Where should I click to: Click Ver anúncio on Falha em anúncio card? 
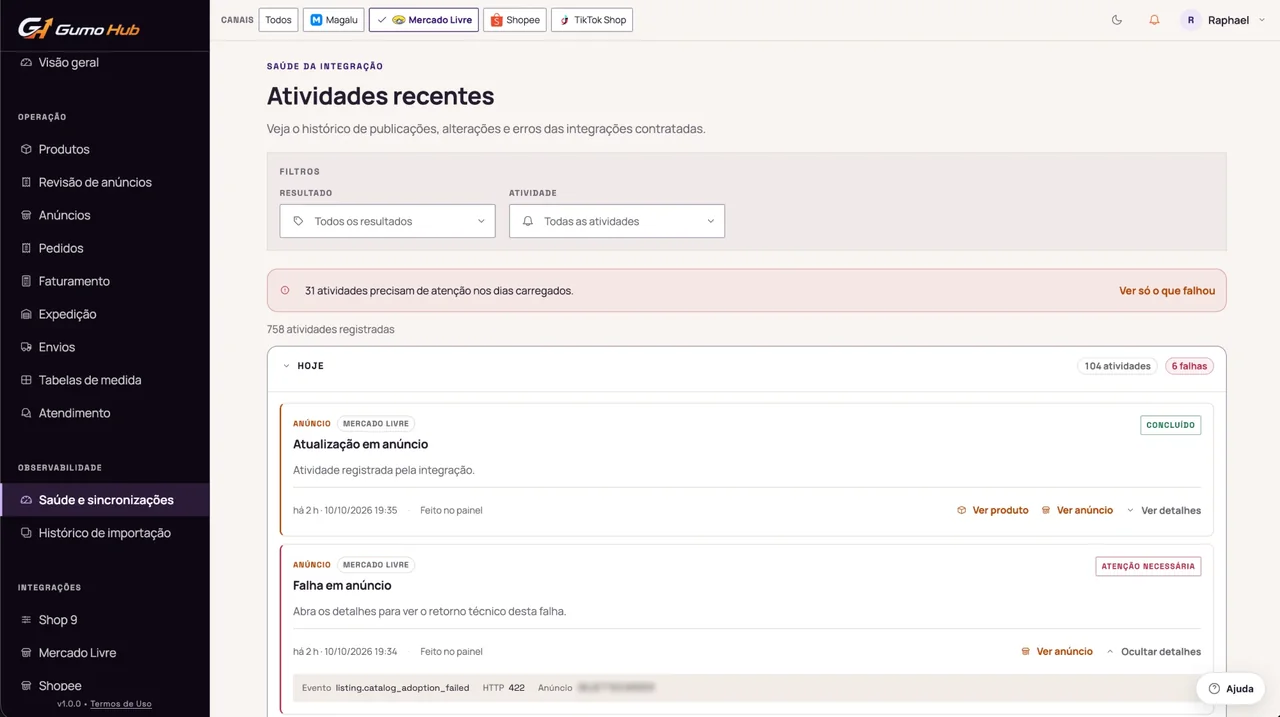coord(1057,651)
